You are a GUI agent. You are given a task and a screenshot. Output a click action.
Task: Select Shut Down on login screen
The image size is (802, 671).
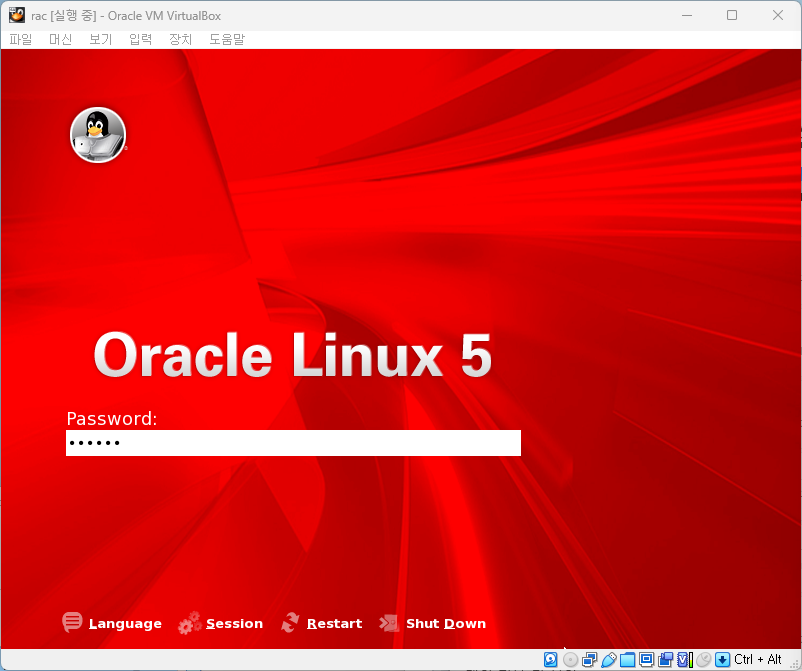446,623
